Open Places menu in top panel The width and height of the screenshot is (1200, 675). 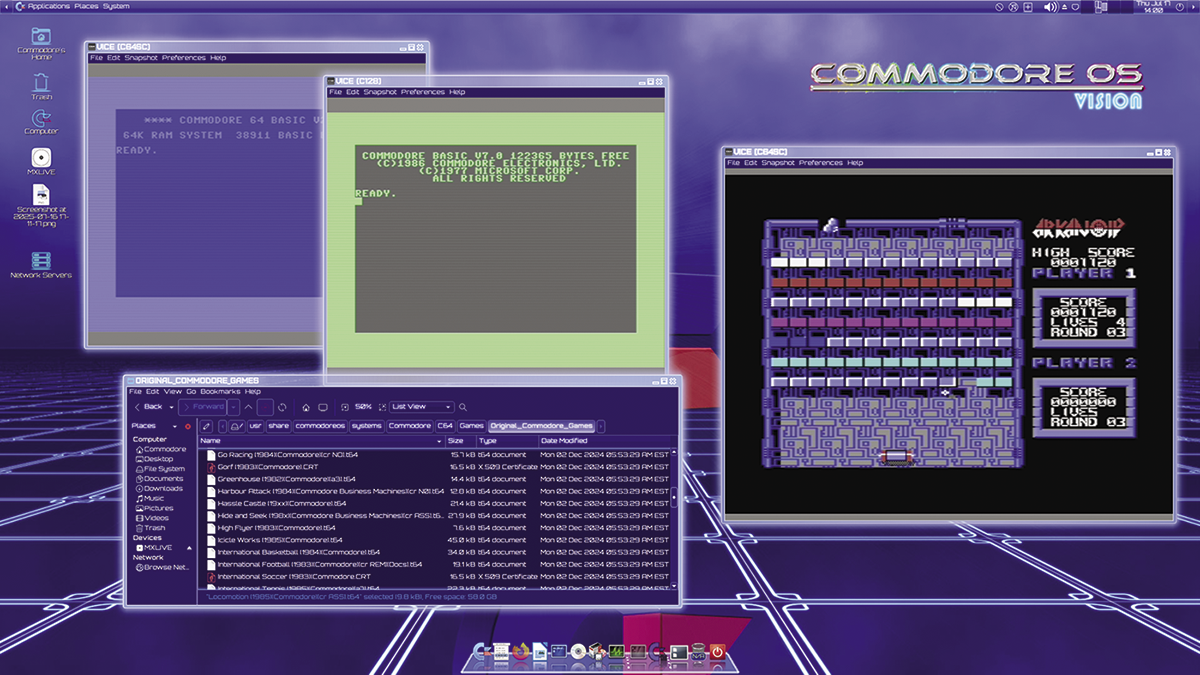87,6
